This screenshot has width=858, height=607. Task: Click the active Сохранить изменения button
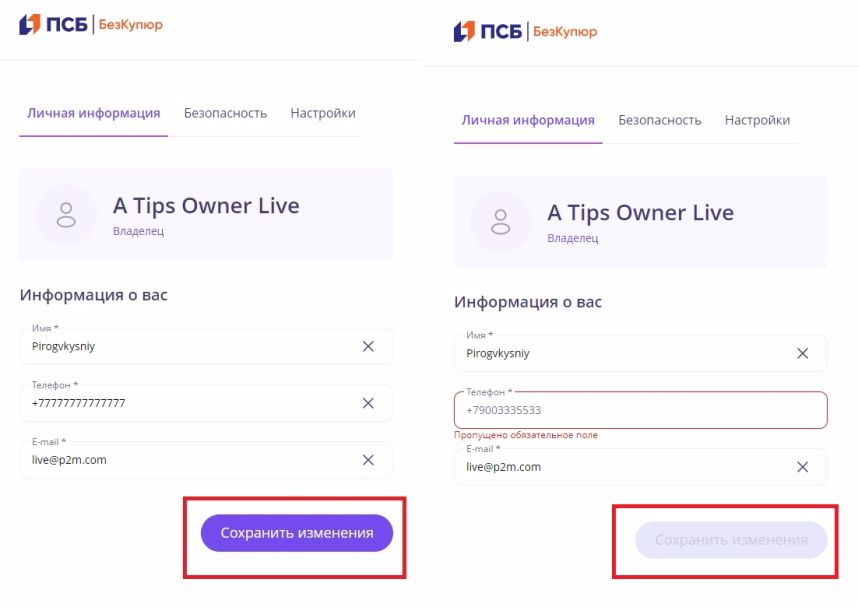[297, 533]
